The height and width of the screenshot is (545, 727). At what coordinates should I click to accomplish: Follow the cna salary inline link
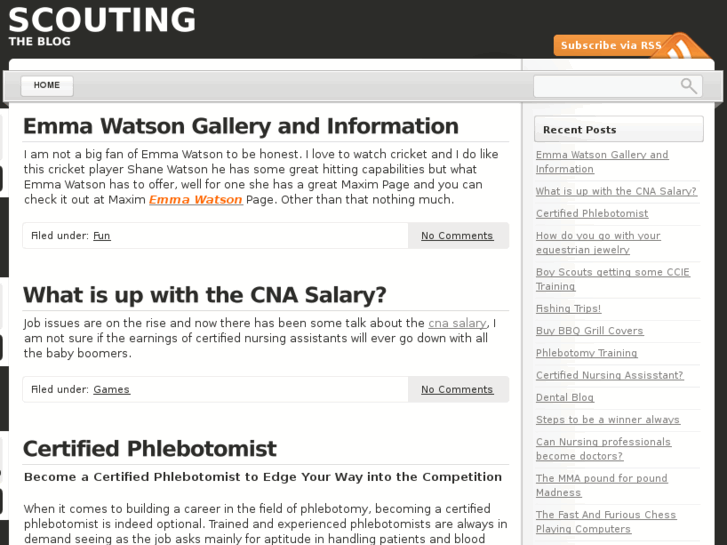457,323
